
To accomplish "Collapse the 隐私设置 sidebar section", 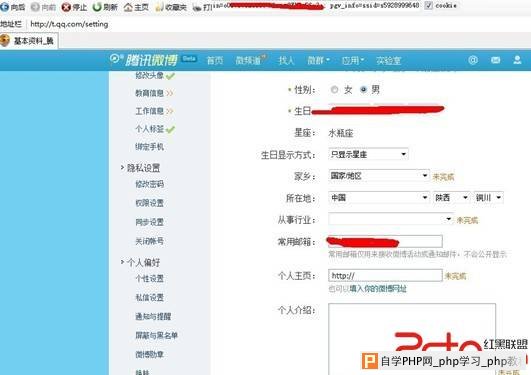I will 140,168.
